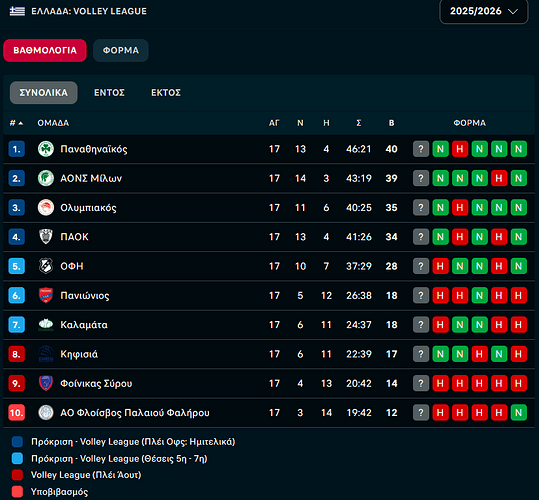
Task: Show ΣΥΝΟΛΙΚΑ overall standings
Action: click(x=44, y=93)
